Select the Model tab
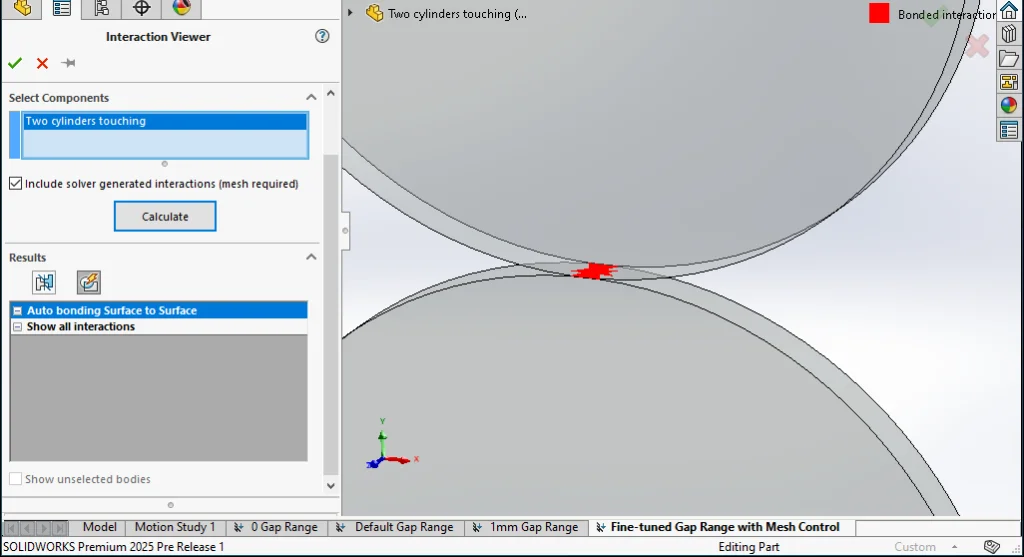Screen dimensions: 1024x557 pyautogui.click(x=99, y=527)
